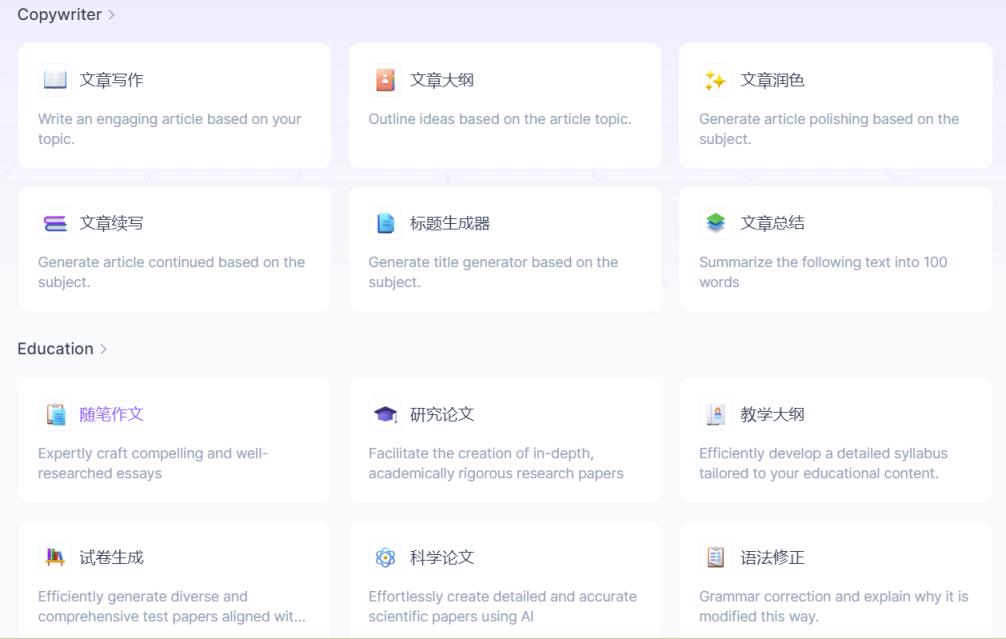The width and height of the screenshot is (1006, 639).
Task: Open the highlighted 随笔作文 title link
Action: click(112, 414)
